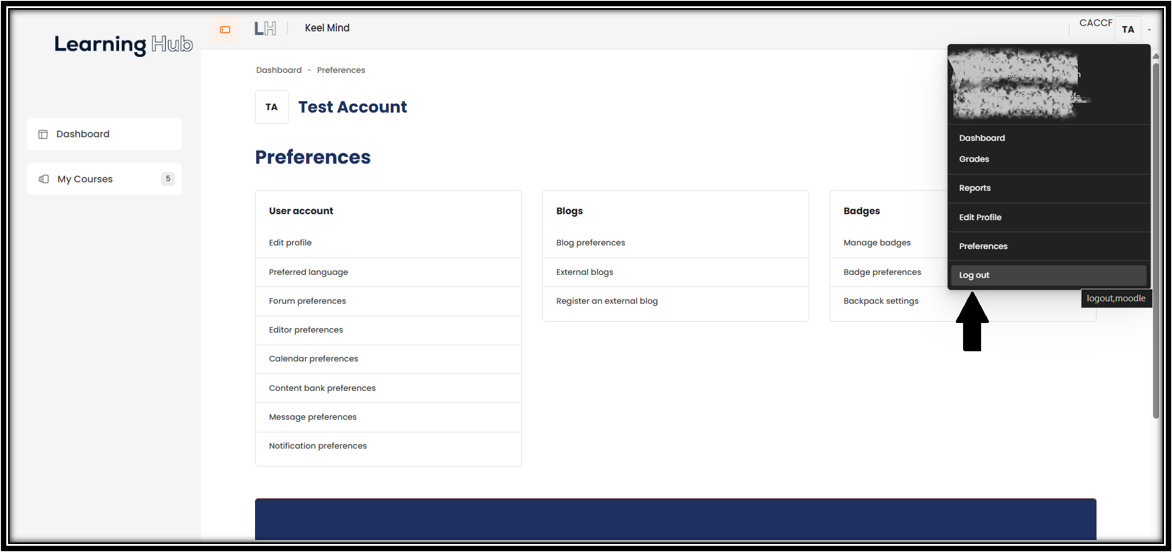Click the Dashboard breadcrumb link

tap(279, 70)
